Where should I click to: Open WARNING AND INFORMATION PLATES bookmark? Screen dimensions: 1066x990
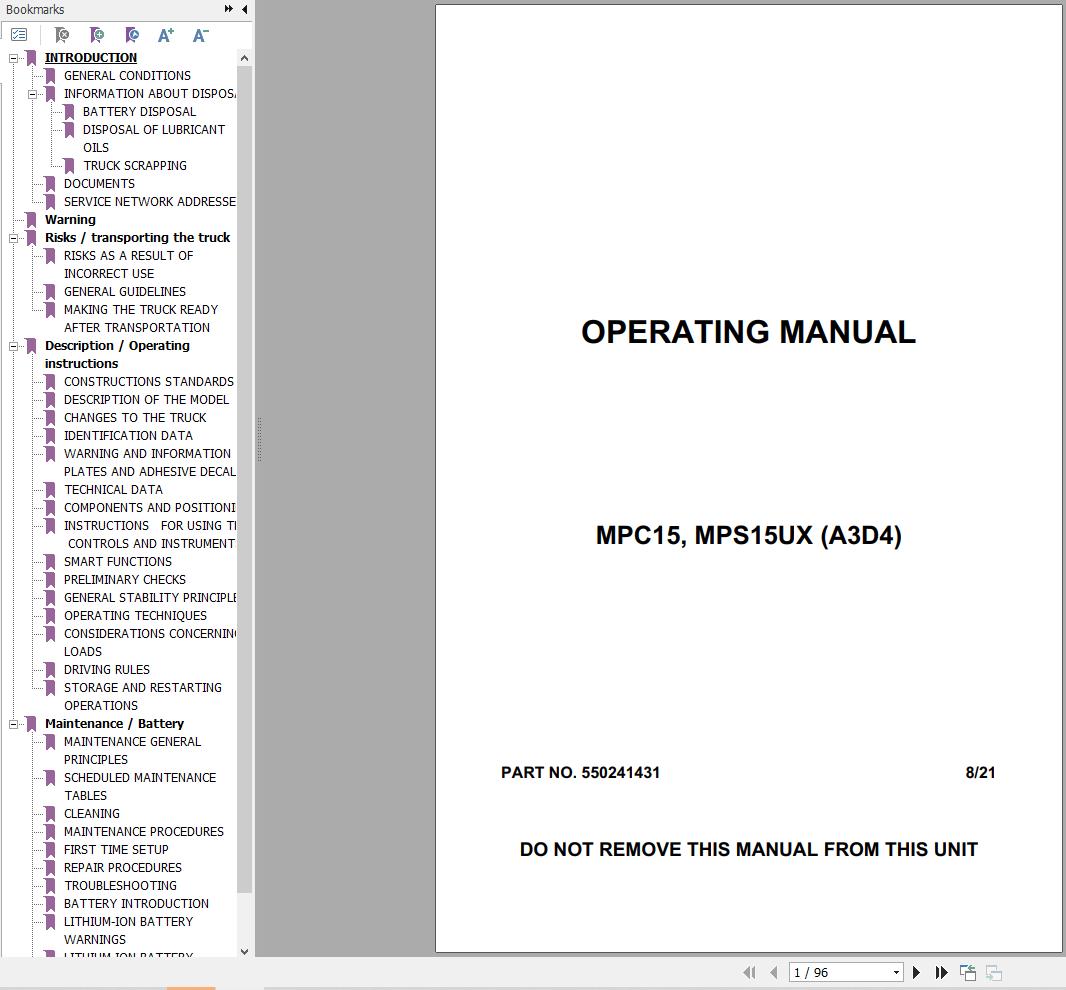[150, 462]
